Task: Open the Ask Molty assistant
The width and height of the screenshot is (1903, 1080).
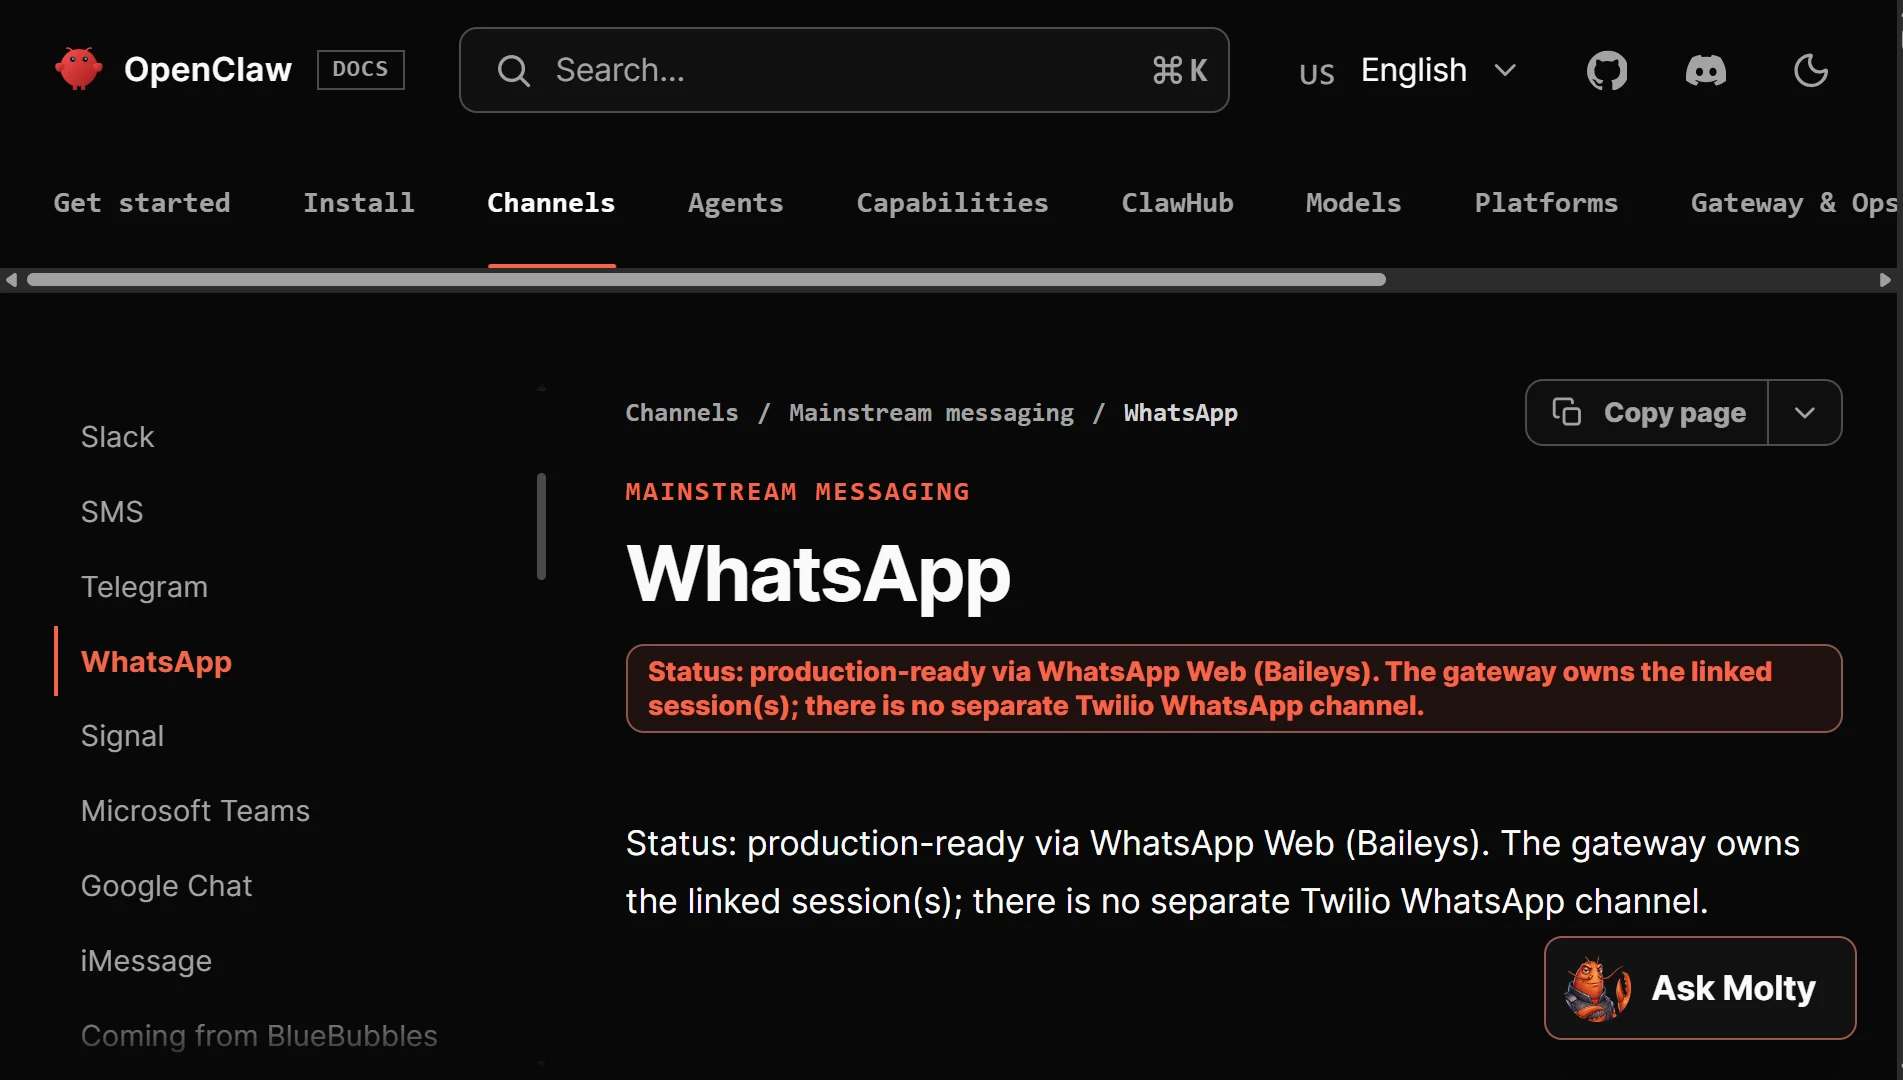Action: coord(1700,988)
